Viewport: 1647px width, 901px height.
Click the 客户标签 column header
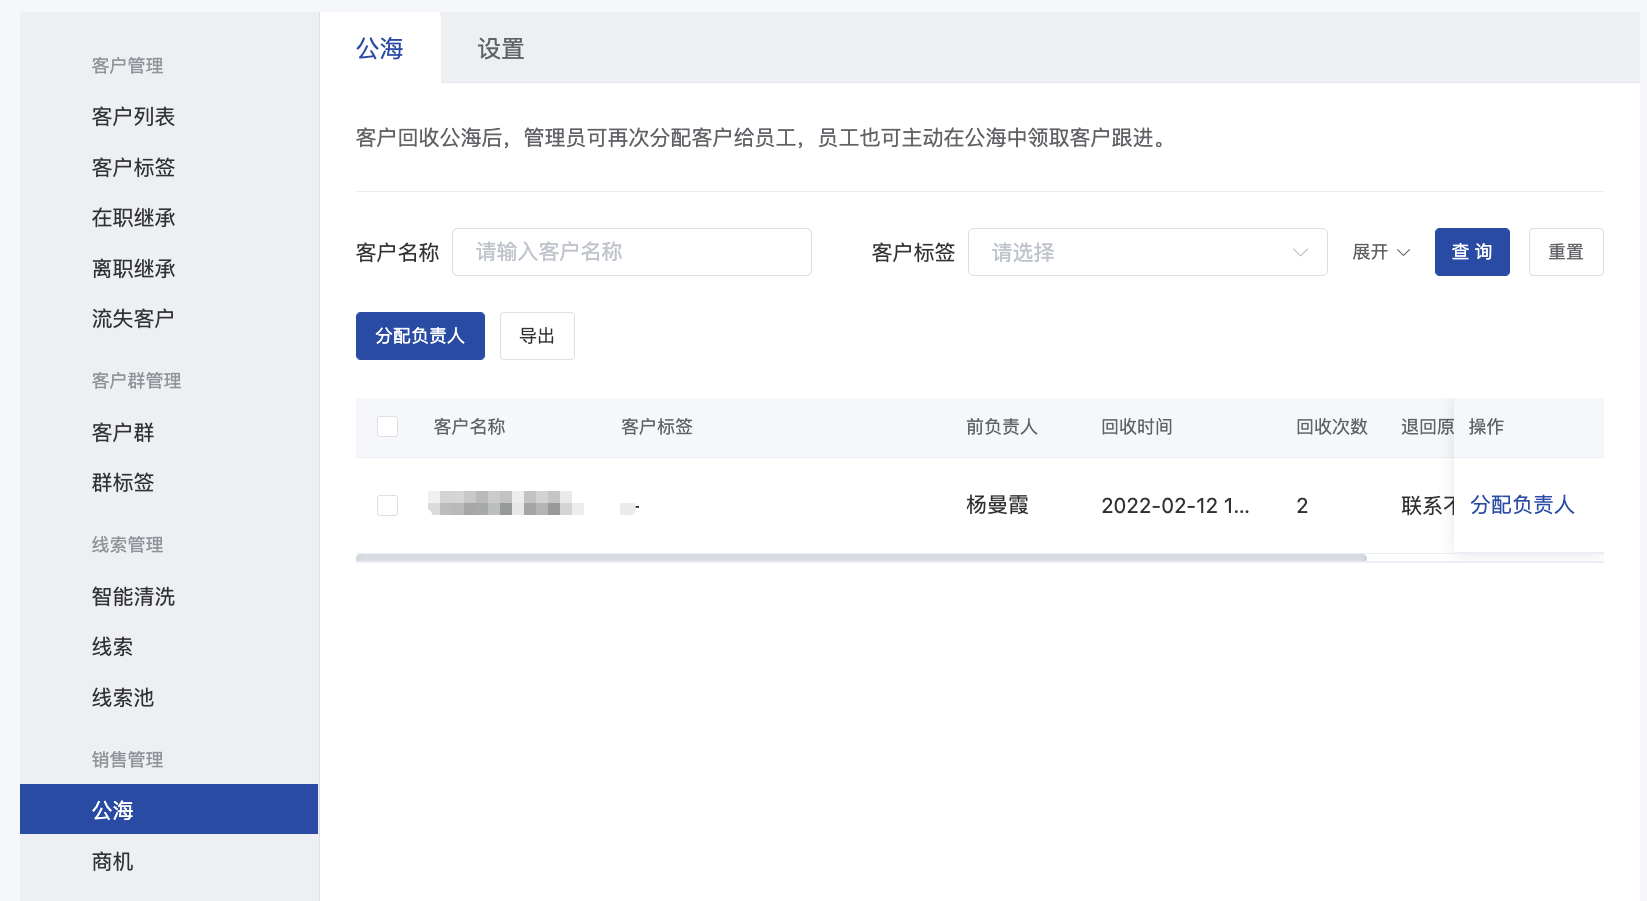coord(657,427)
